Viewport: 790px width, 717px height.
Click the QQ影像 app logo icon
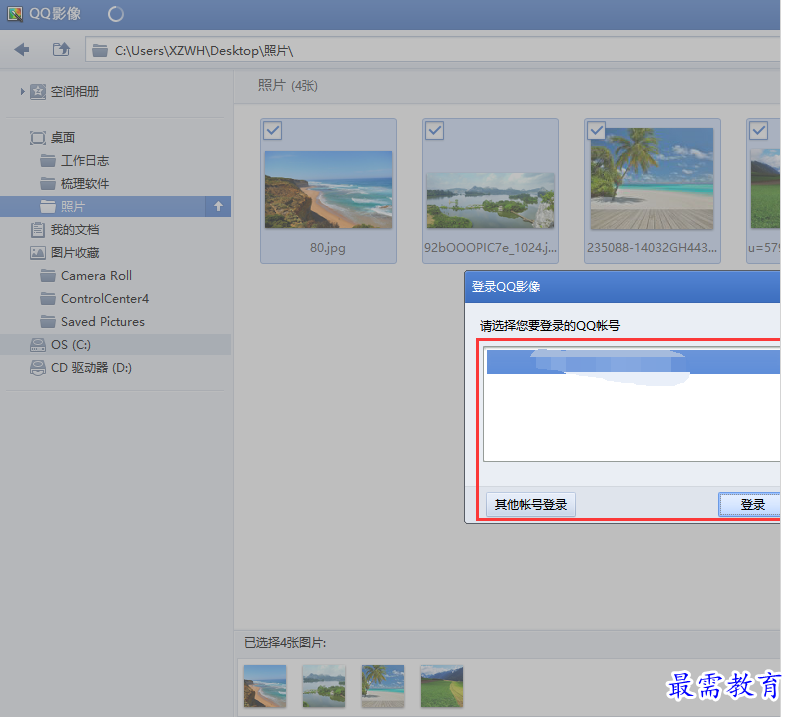coord(15,14)
